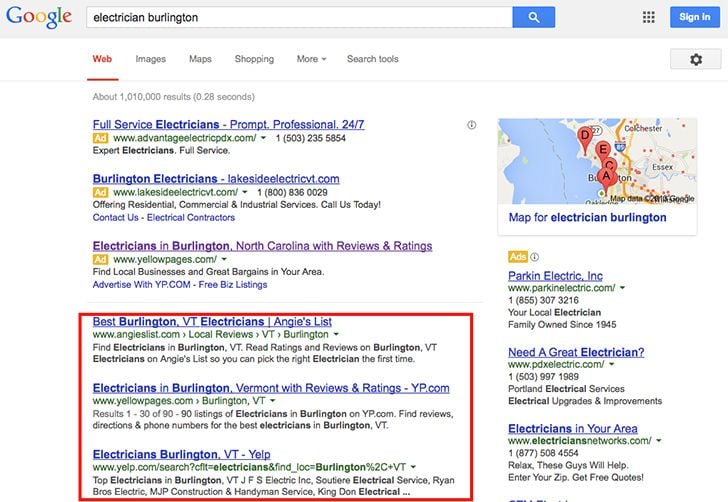Expand the lakesideelectricvt.com URL dropdown arrow
This screenshot has height=502, width=728.
(x=245, y=192)
